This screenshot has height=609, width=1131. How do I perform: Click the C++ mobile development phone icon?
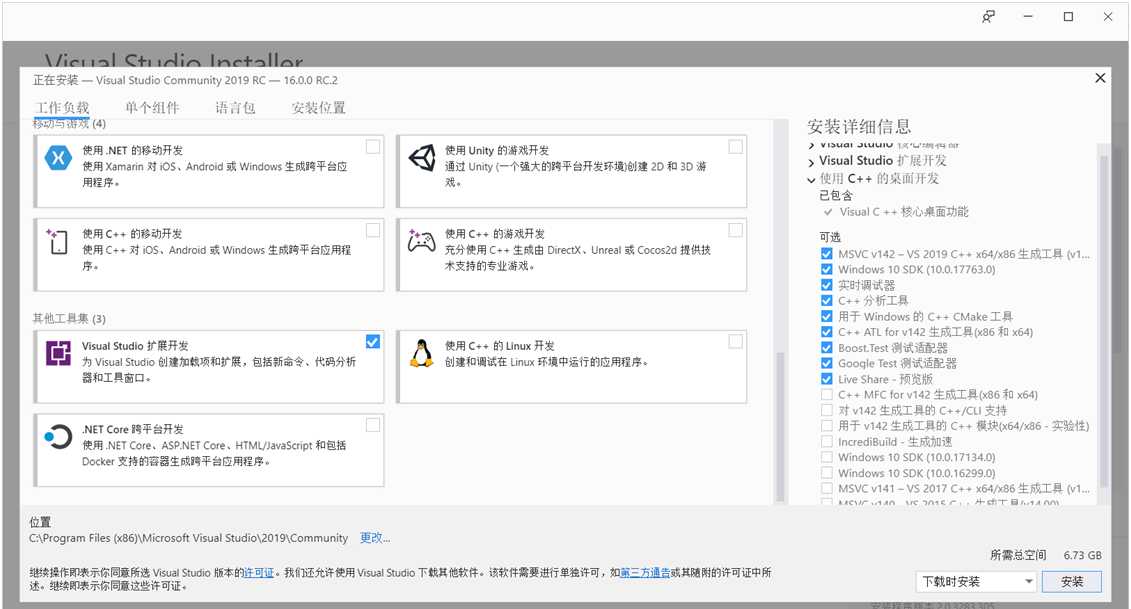(58, 241)
